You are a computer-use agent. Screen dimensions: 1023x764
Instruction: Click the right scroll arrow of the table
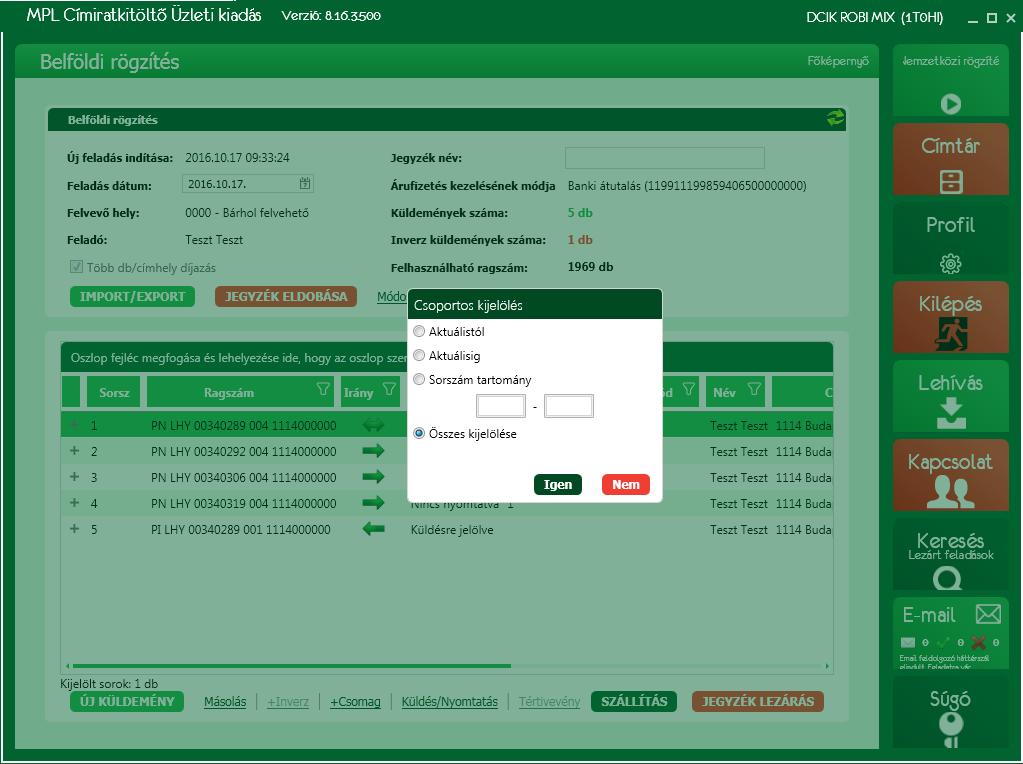827,666
